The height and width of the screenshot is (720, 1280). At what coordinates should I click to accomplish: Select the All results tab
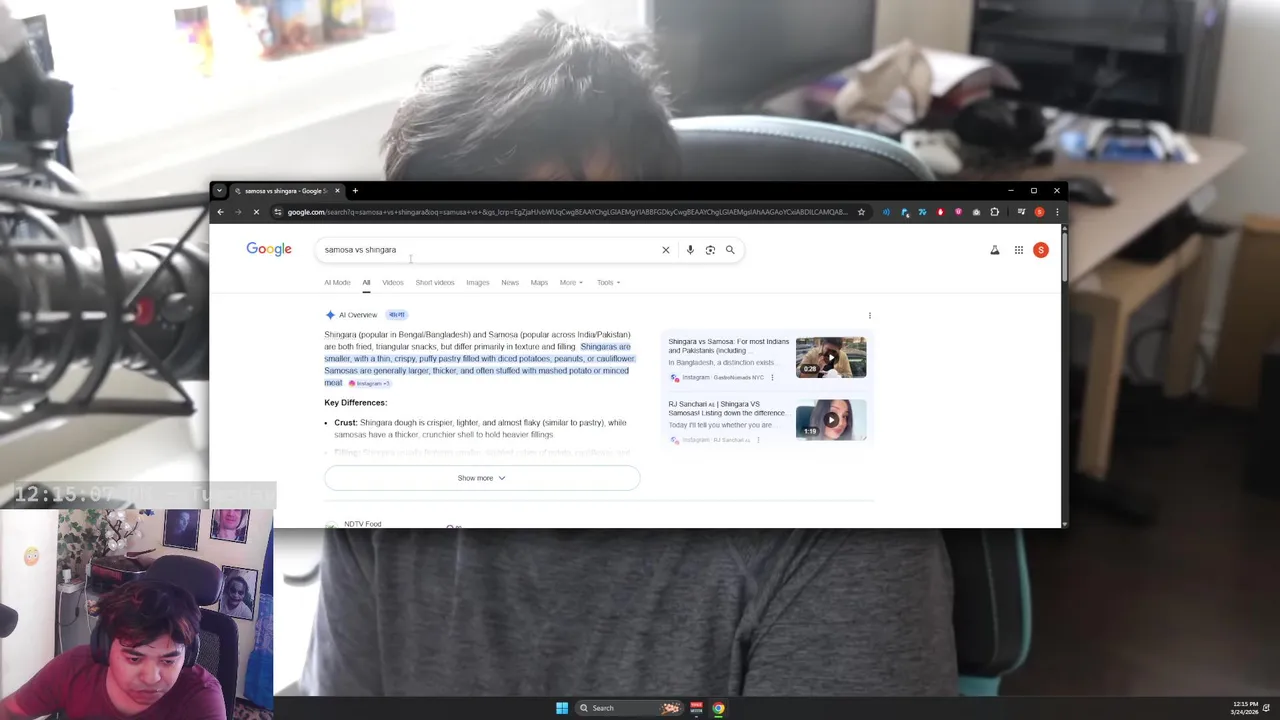pos(366,282)
